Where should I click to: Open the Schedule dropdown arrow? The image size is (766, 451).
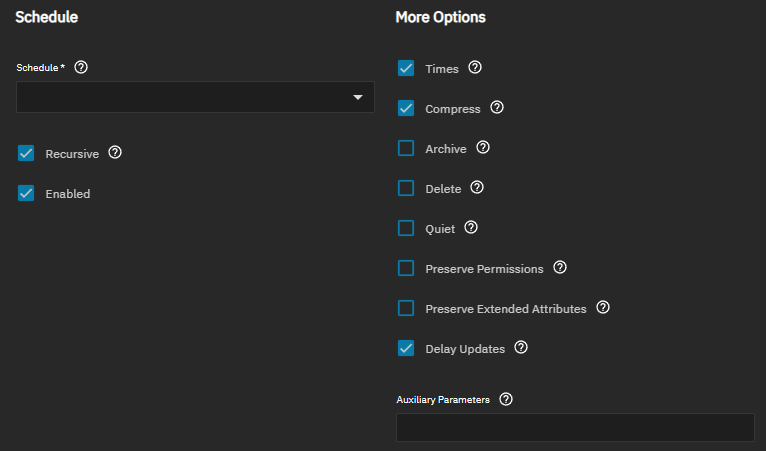click(x=358, y=97)
